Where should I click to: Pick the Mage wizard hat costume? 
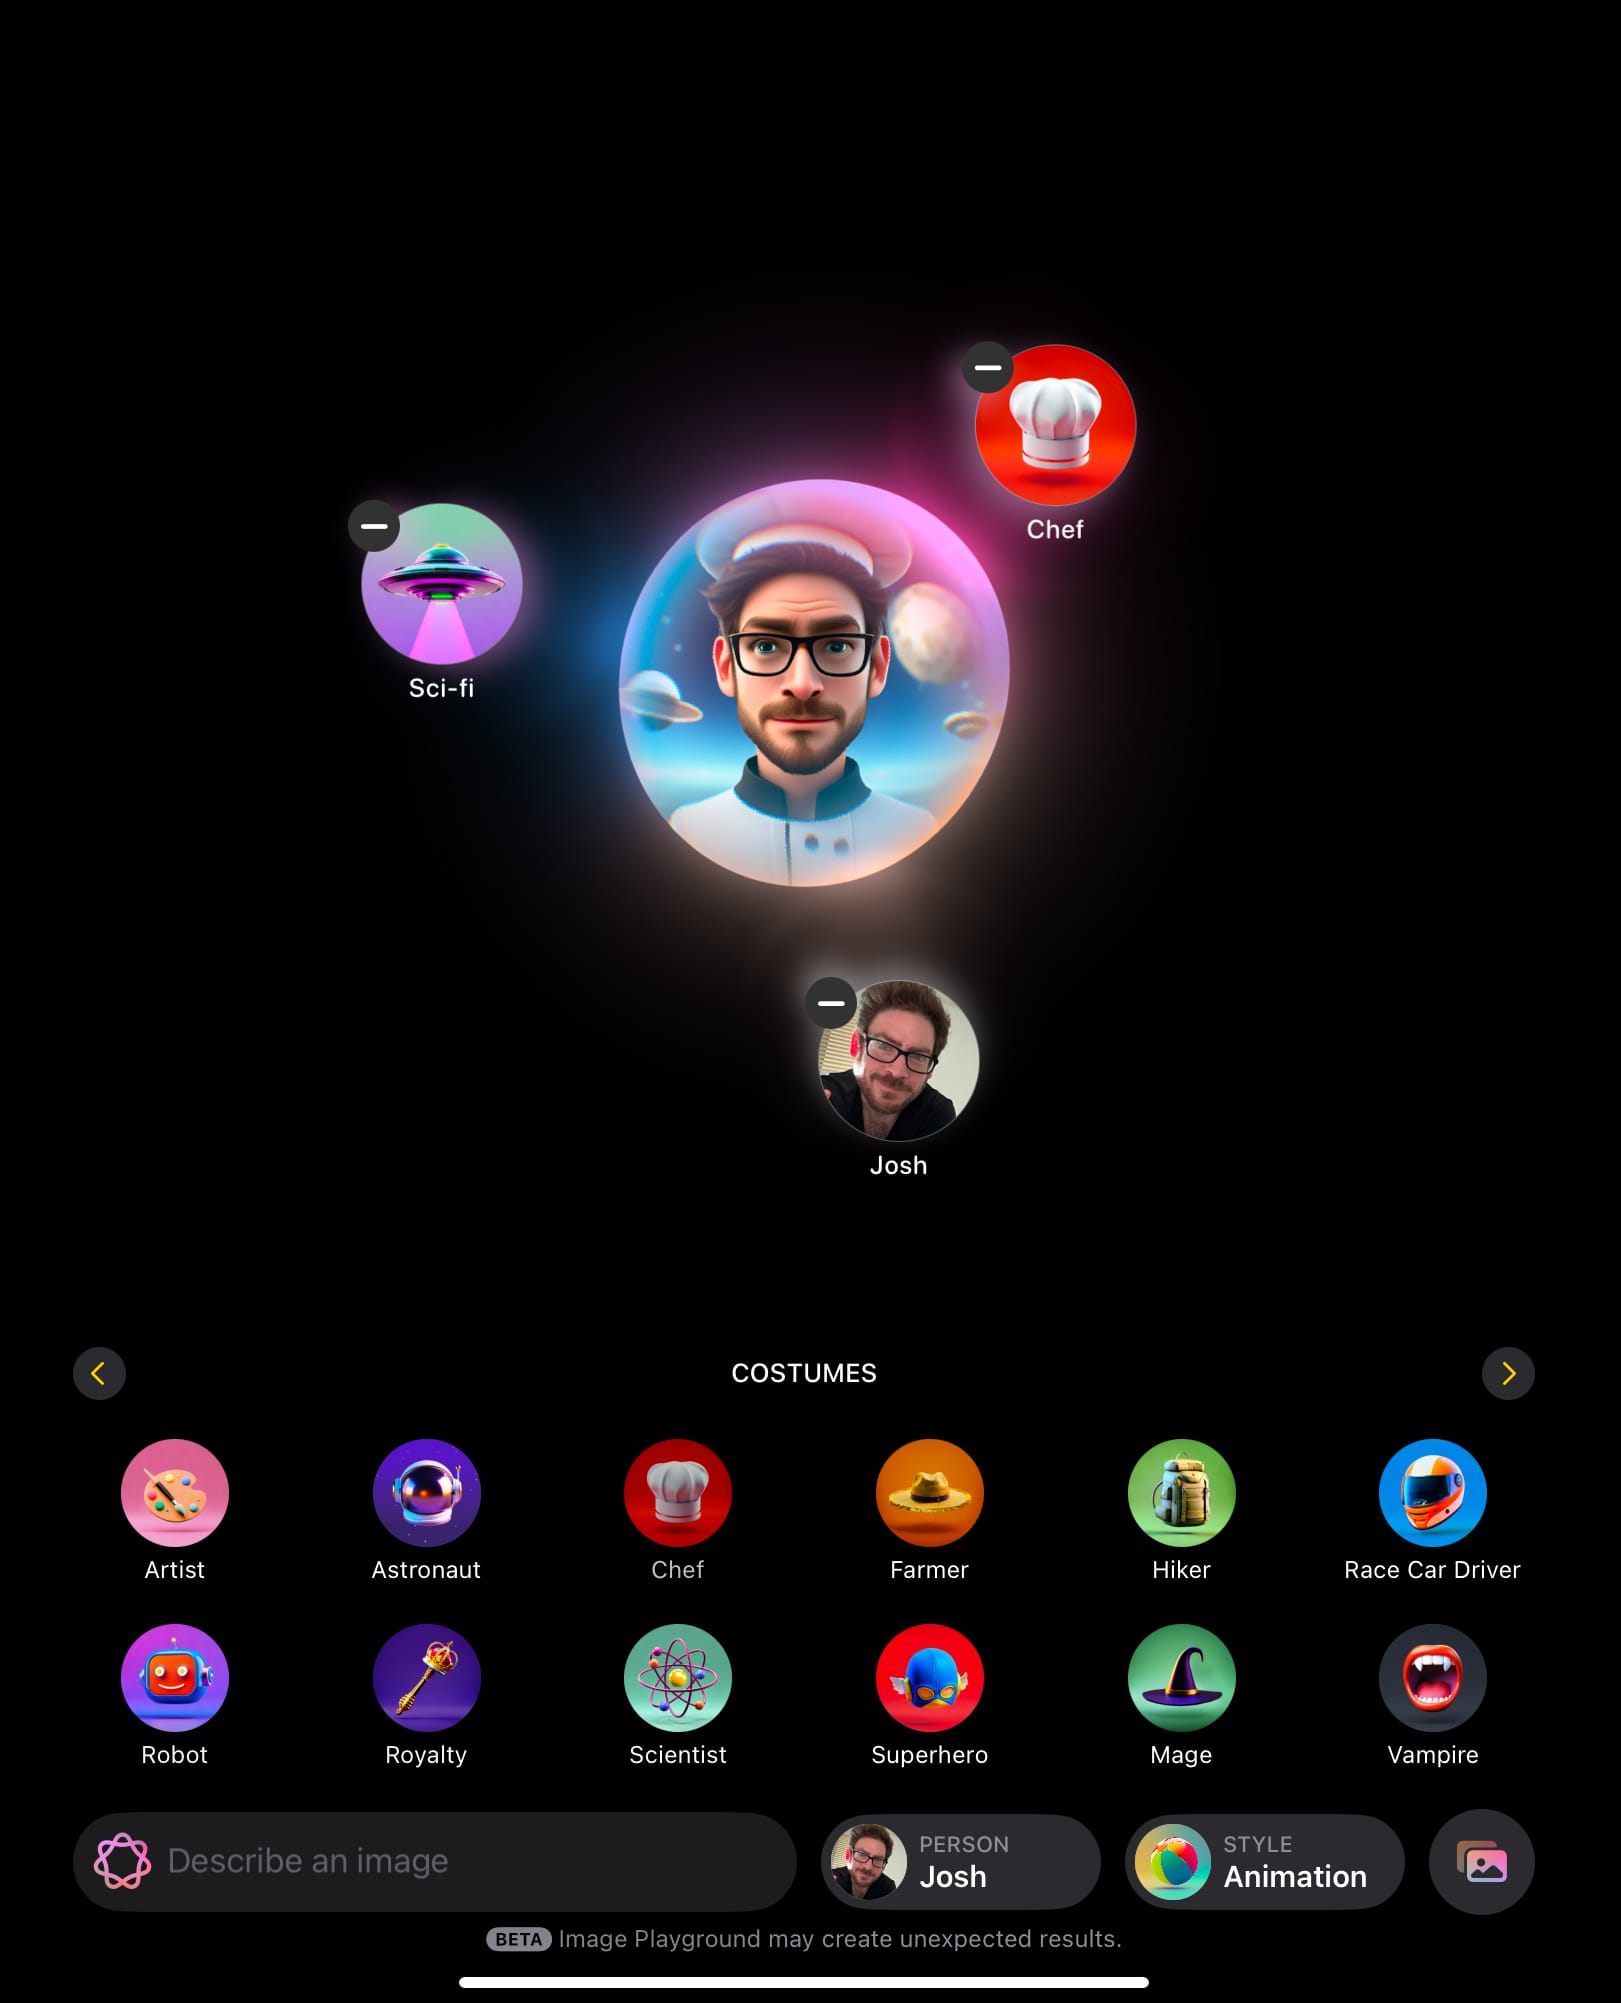1181,1677
